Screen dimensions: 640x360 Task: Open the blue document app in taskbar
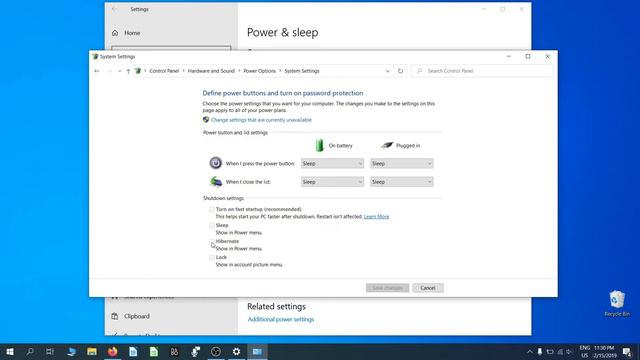[x=133, y=351]
